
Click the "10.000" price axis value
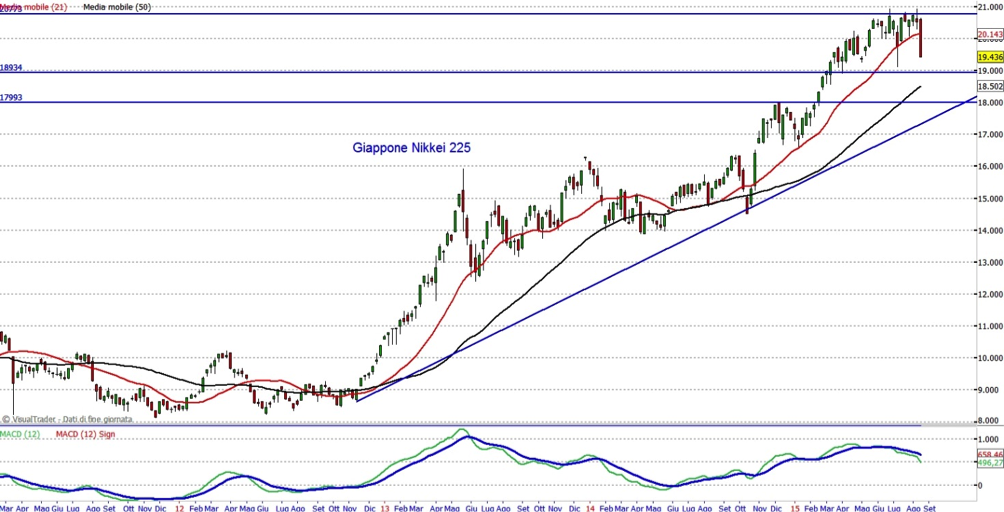990,358
